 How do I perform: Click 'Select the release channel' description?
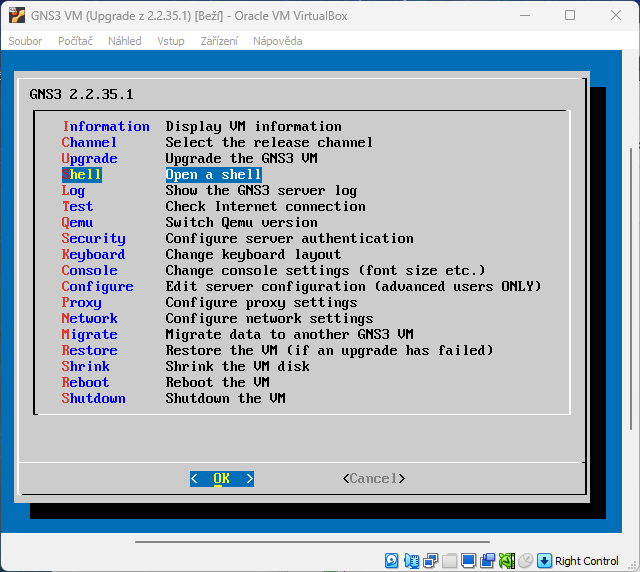click(x=269, y=142)
